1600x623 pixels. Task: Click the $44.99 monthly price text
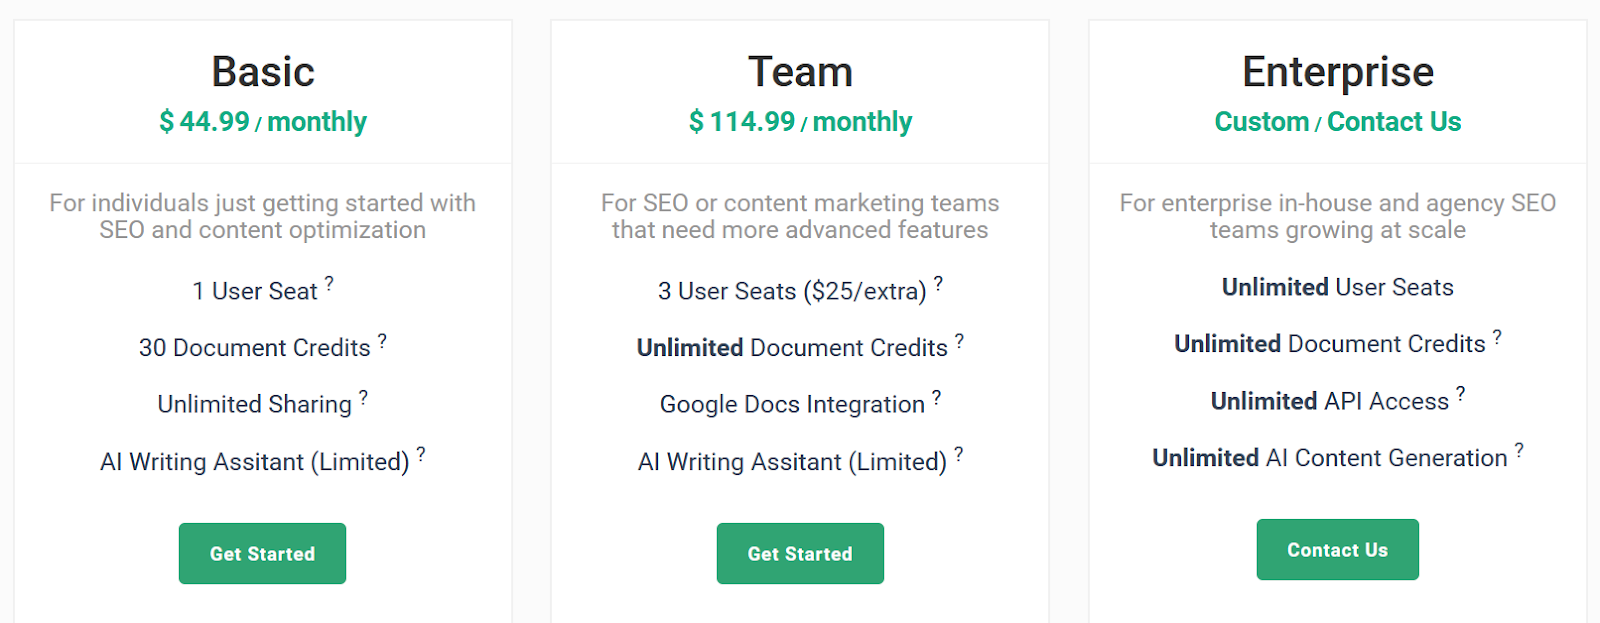(x=263, y=122)
